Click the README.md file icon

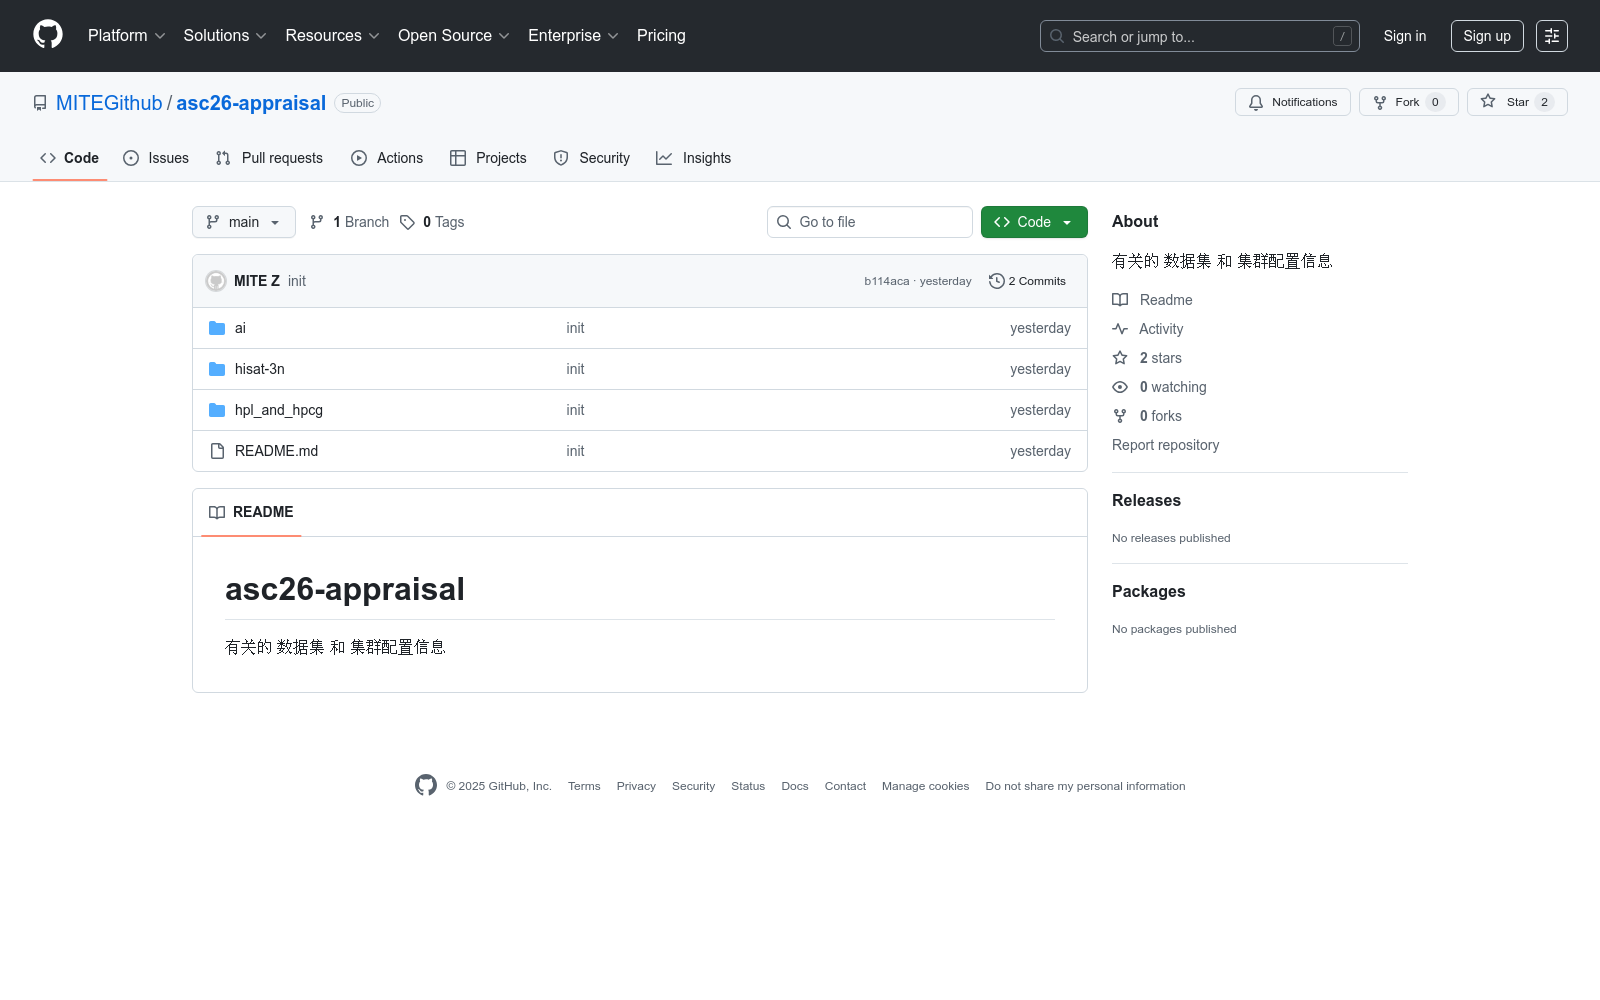(x=217, y=451)
